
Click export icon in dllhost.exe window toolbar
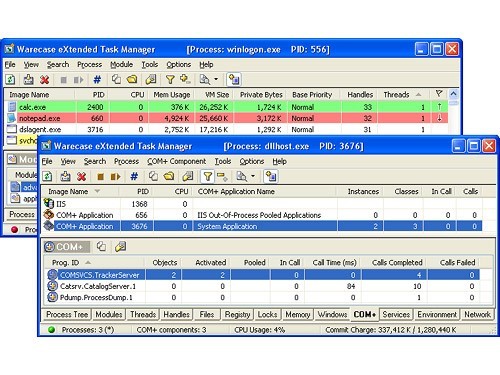65,176
